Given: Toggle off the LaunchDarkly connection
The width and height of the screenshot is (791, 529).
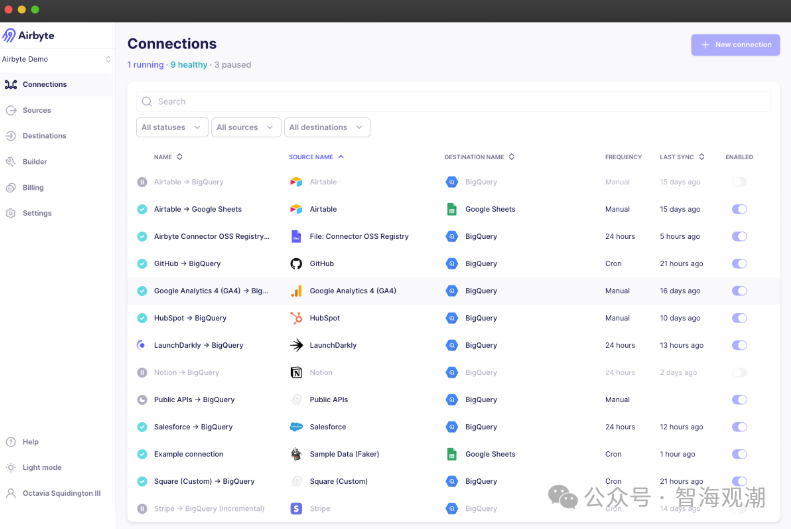Looking at the screenshot, I should tap(739, 345).
